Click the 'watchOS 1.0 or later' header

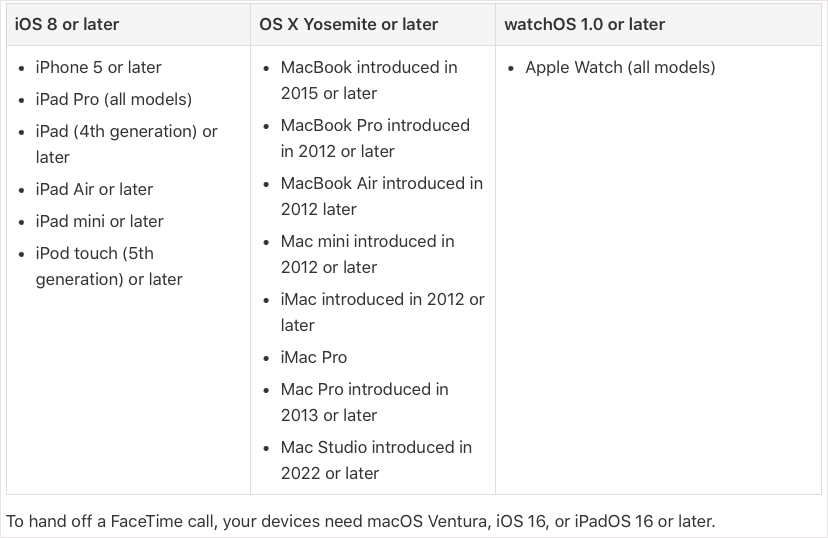(x=585, y=24)
